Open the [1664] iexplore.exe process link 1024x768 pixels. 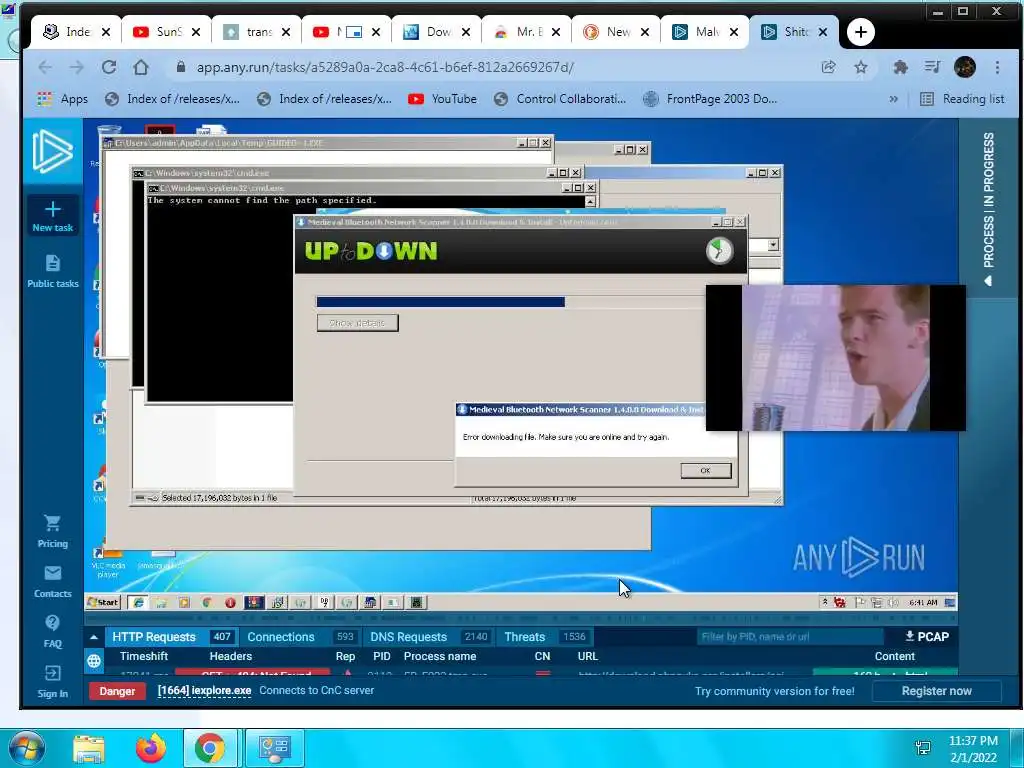click(204, 691)
